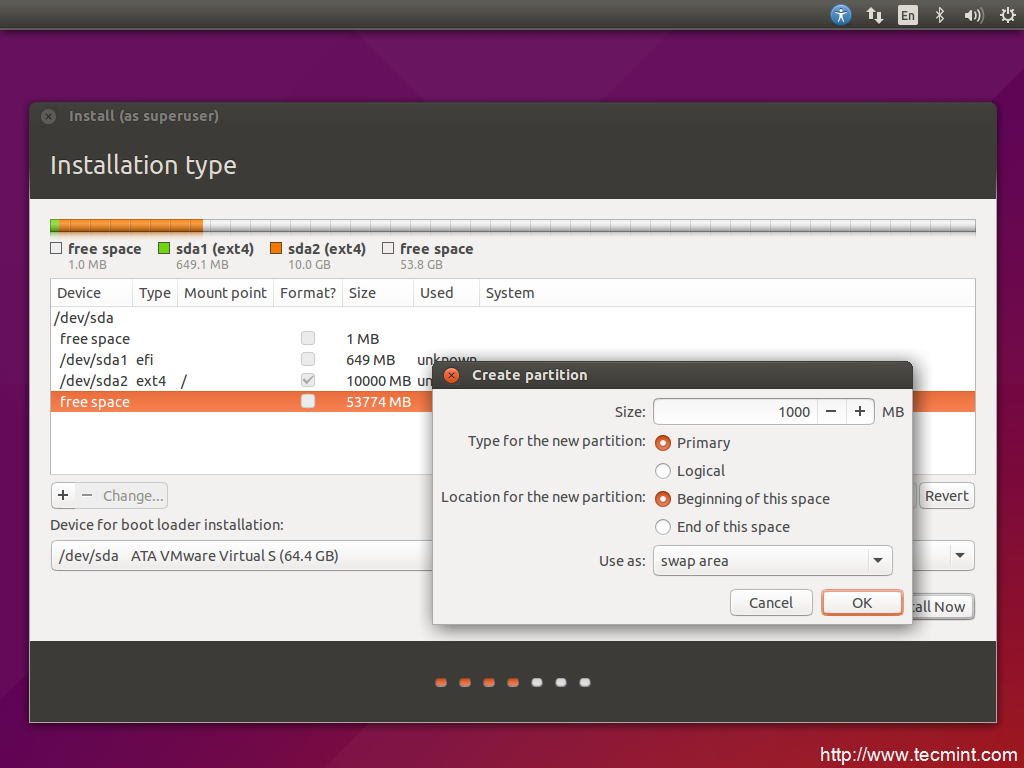Click the network connection indicator icon
The height and width of the screenshot is (768, 1024).
(x=874, y=15)
